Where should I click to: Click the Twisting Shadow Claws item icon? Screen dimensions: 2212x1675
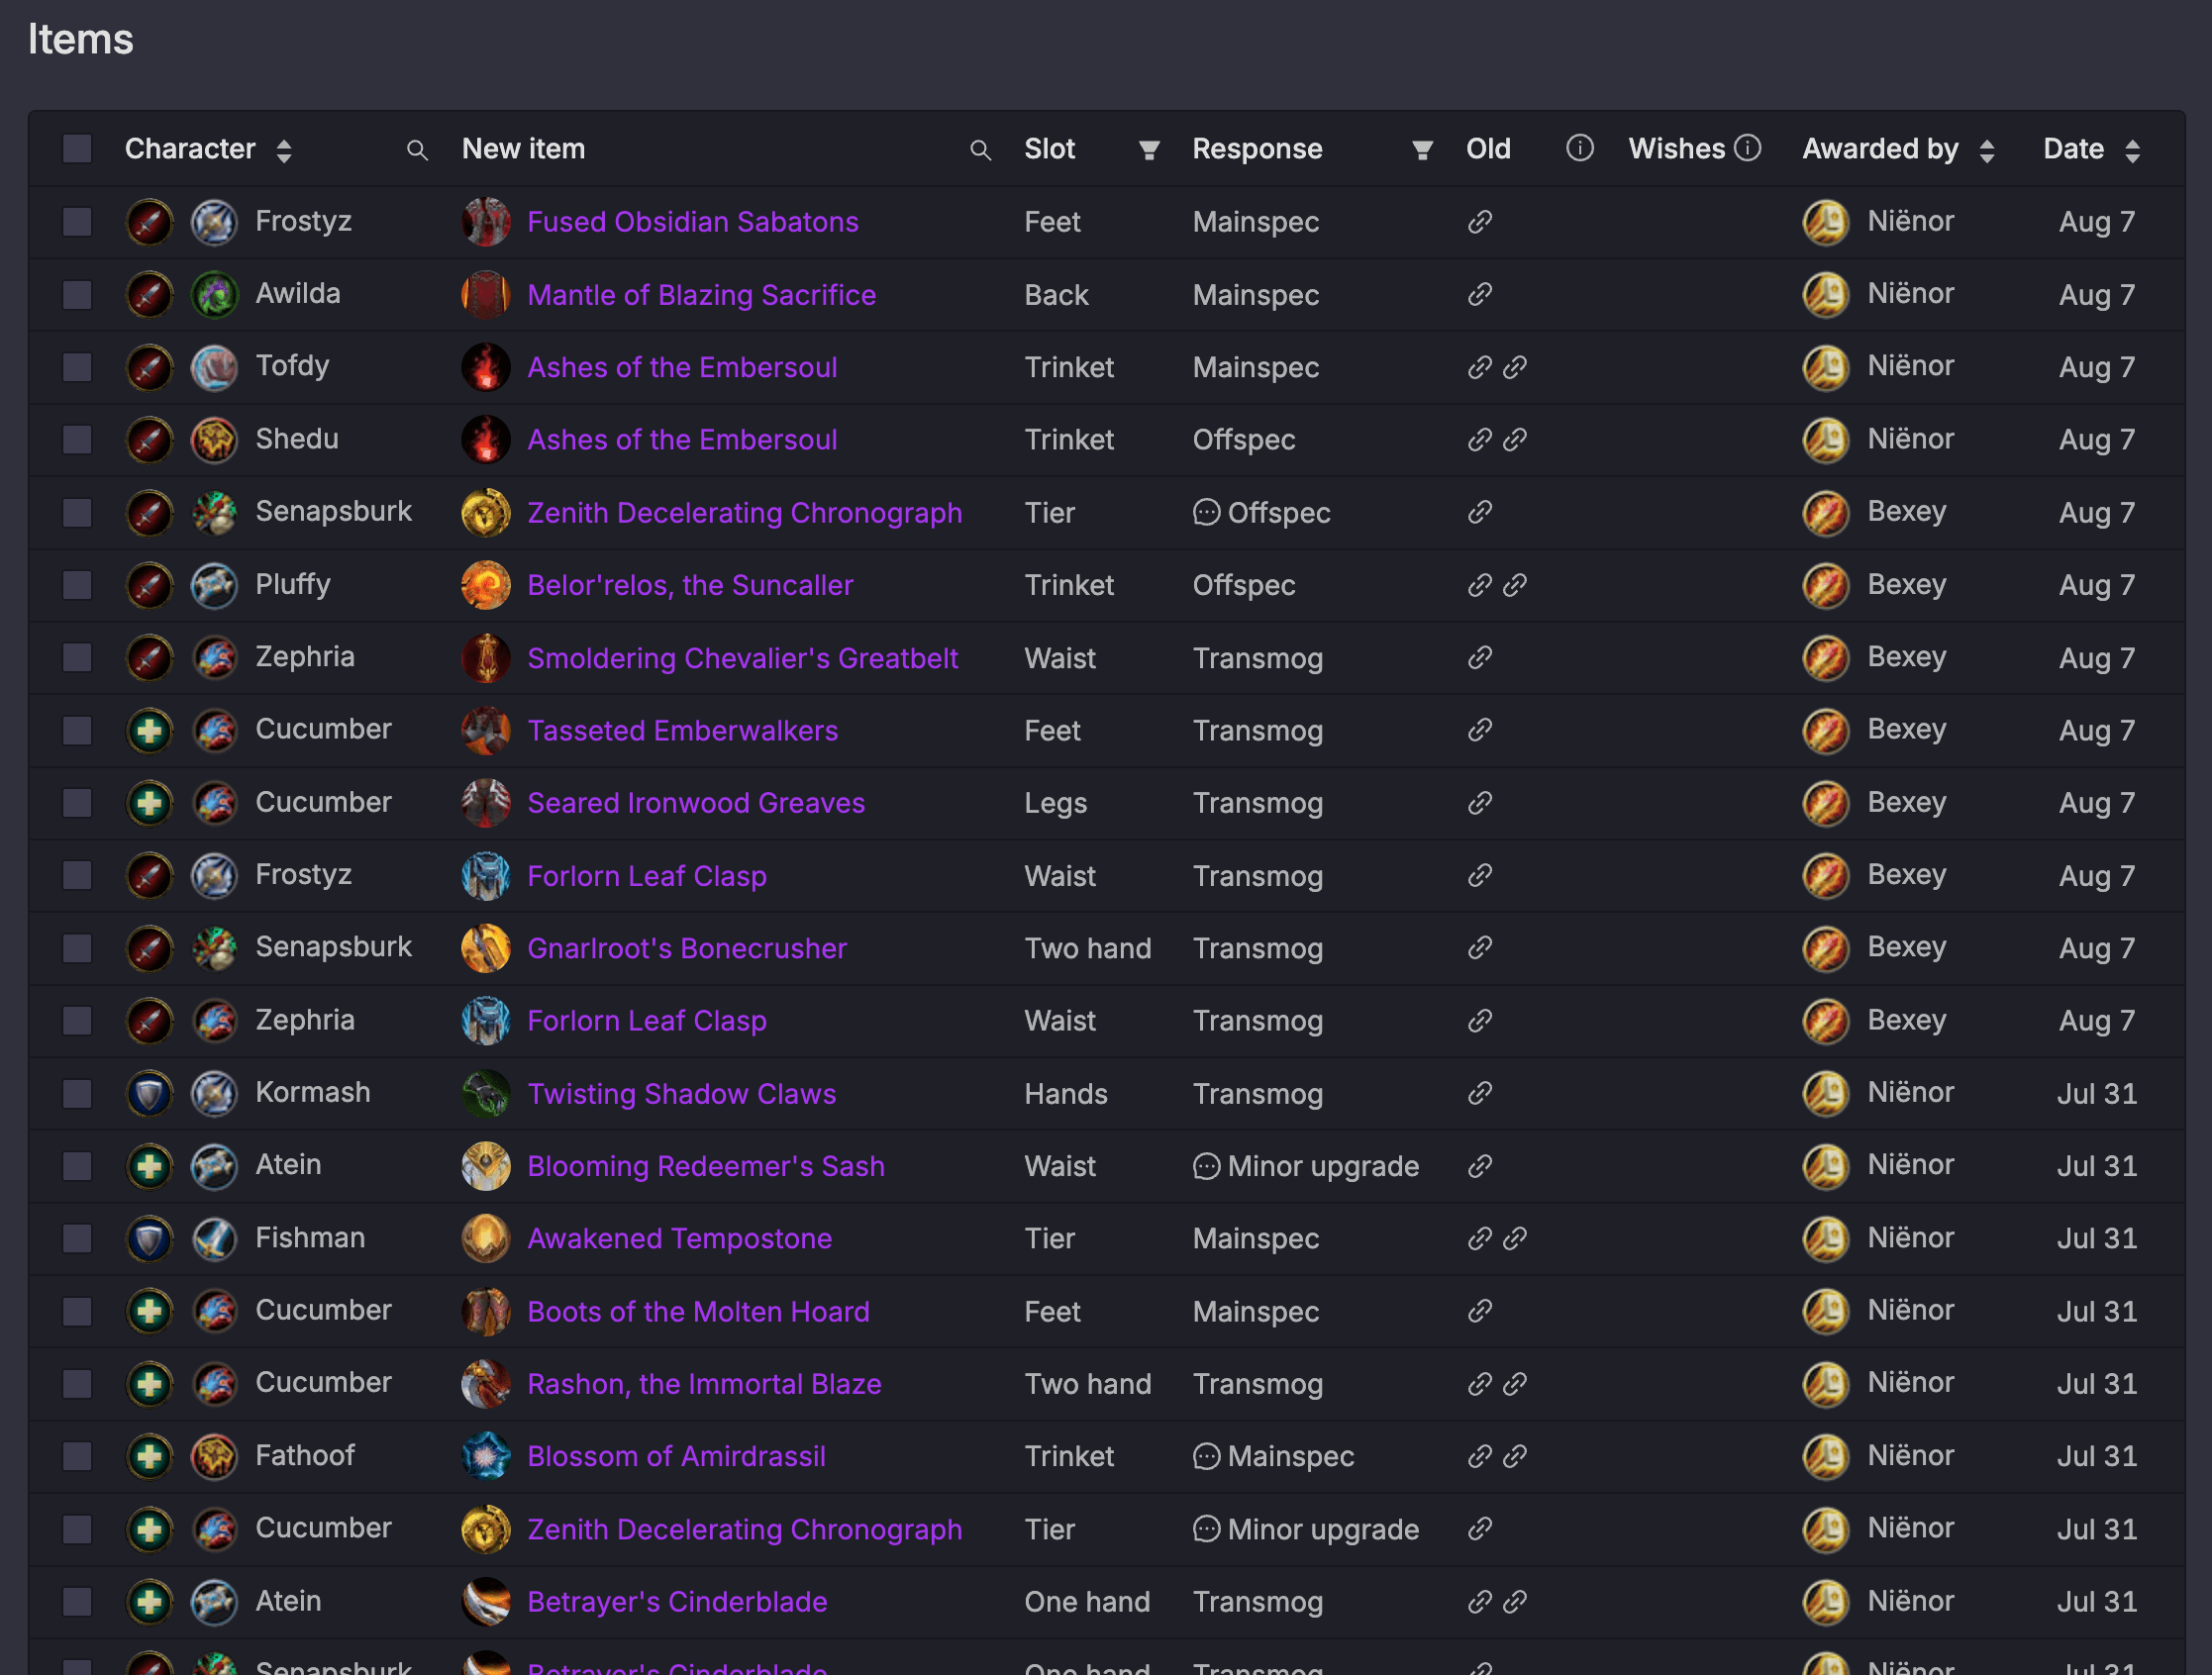[x=486, y=1094]
